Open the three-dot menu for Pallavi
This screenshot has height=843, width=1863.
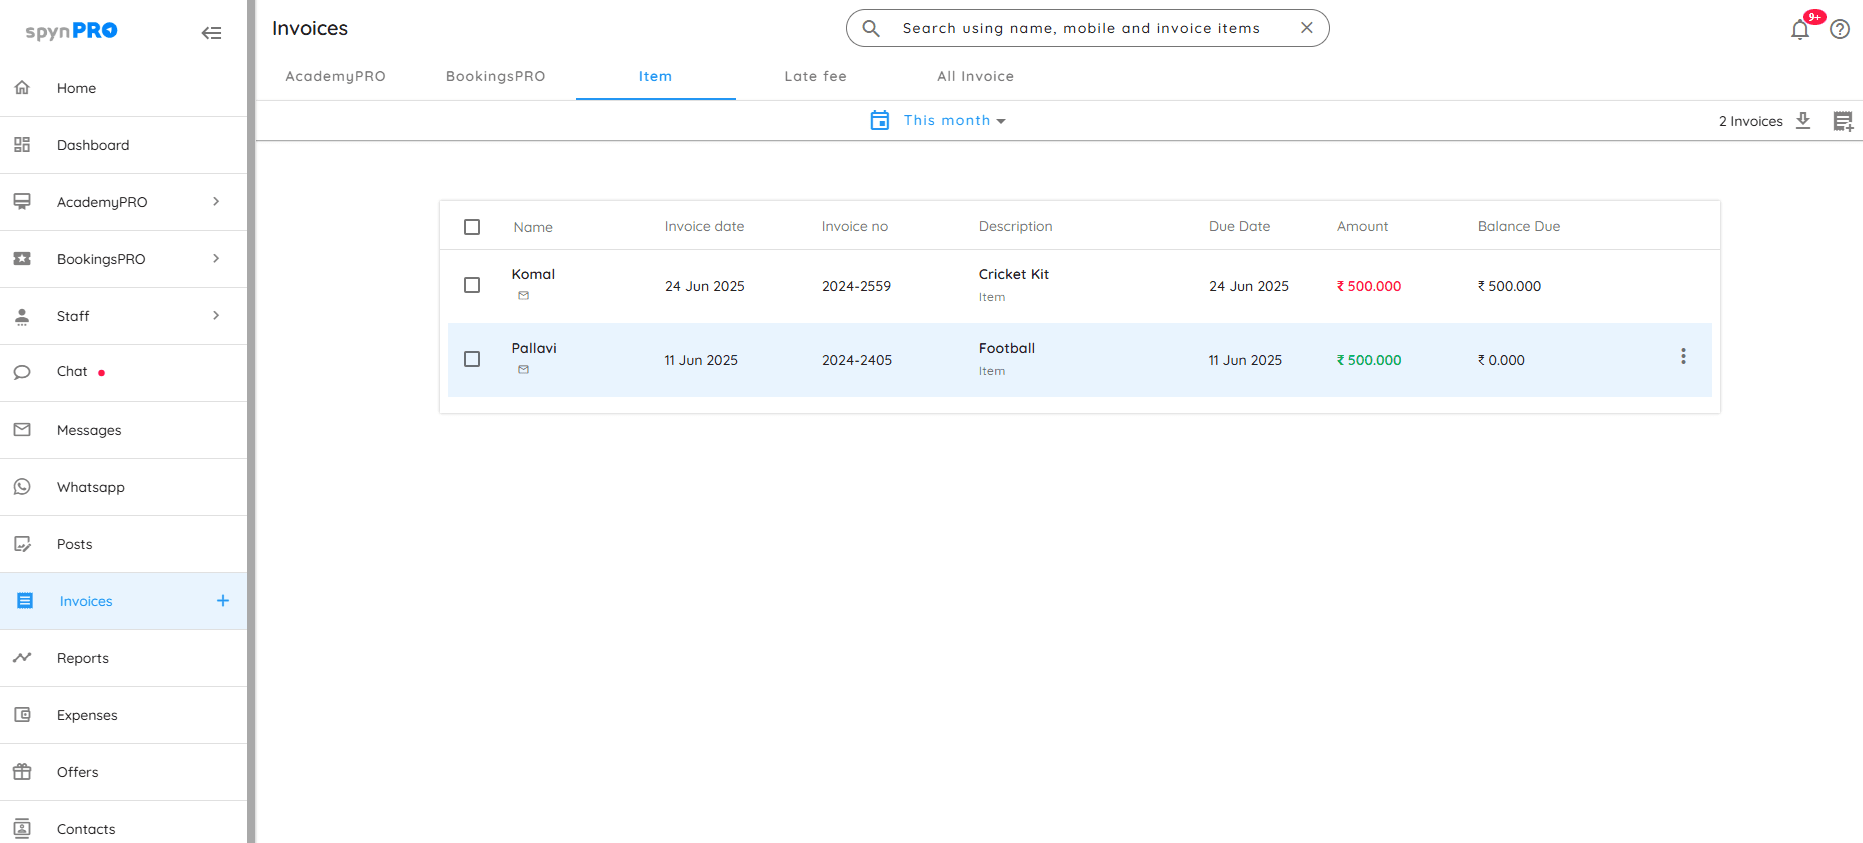(1683, 356)
